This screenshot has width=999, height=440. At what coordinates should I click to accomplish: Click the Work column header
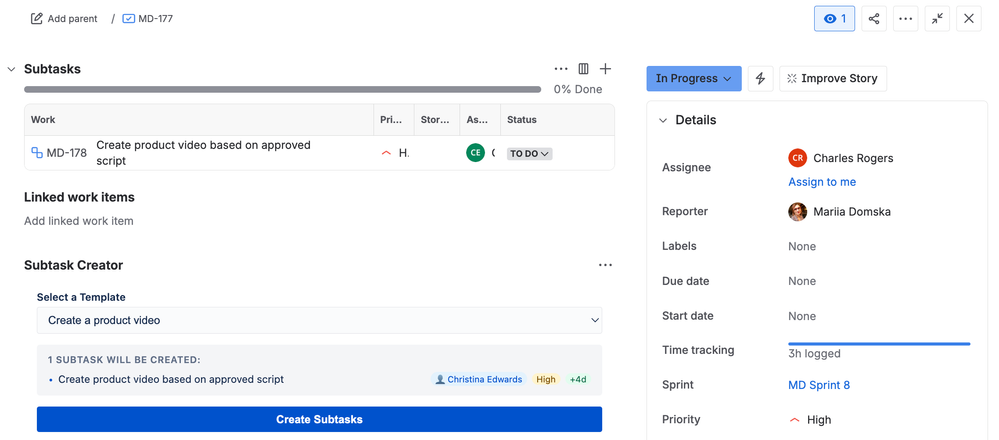point(199,120)
